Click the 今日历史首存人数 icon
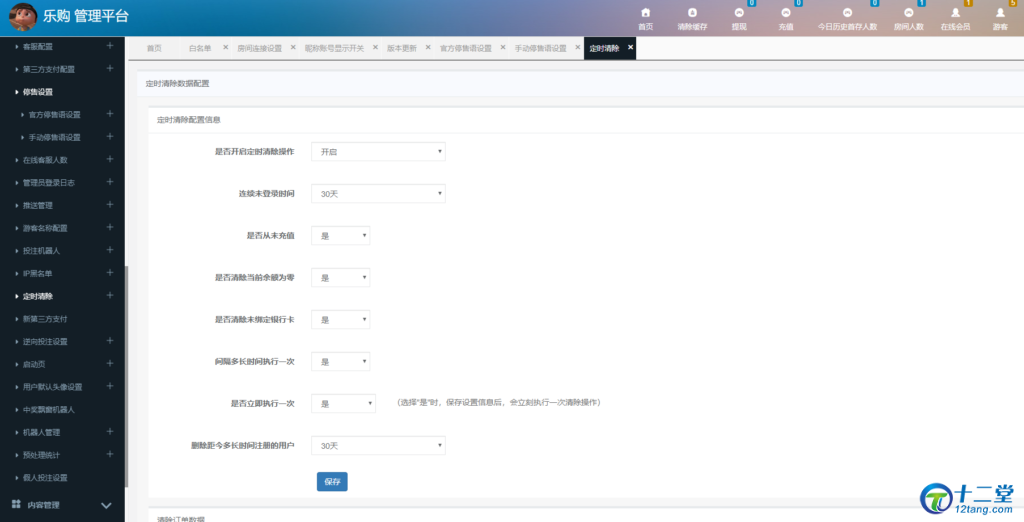Screen dimensions: 1024x522 point(847,12)
